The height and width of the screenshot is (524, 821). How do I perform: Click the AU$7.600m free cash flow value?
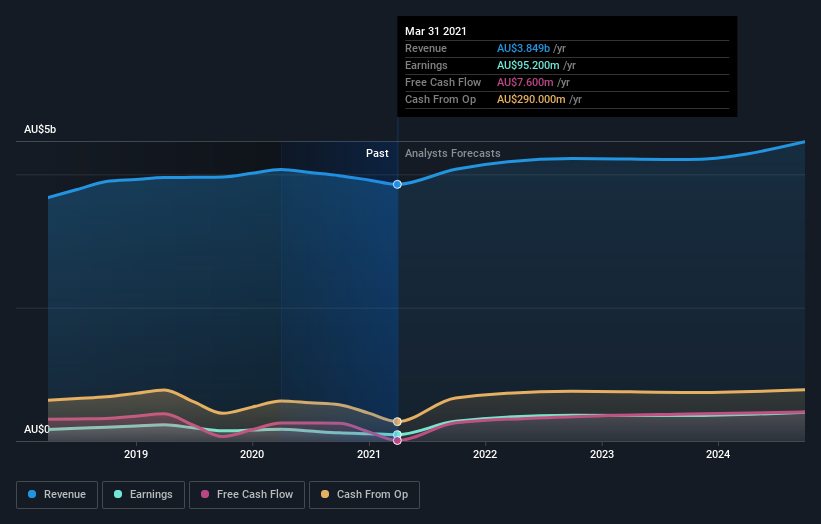(525, 82)
